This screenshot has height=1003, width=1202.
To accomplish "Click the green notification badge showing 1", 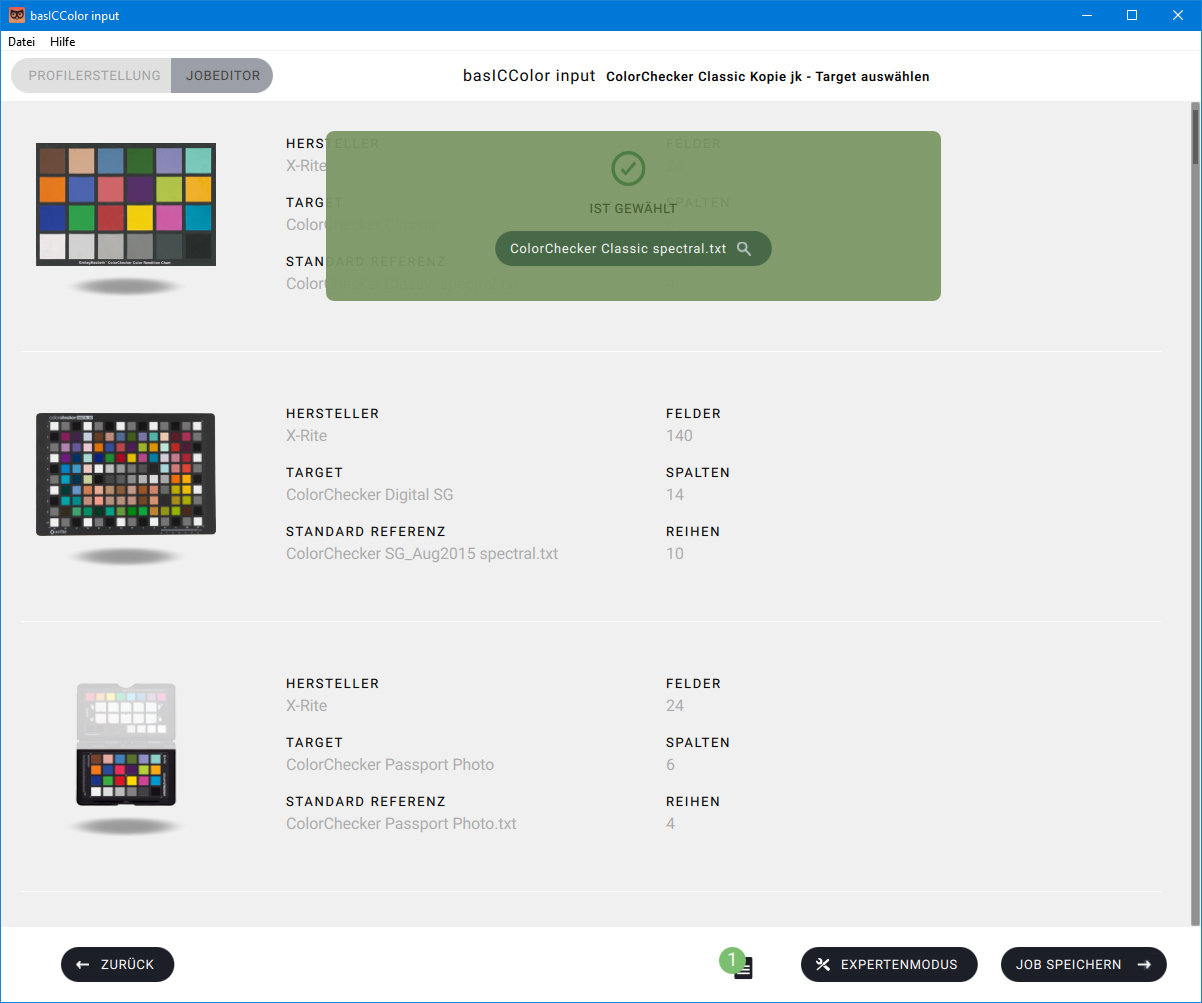I will (731, 960).
